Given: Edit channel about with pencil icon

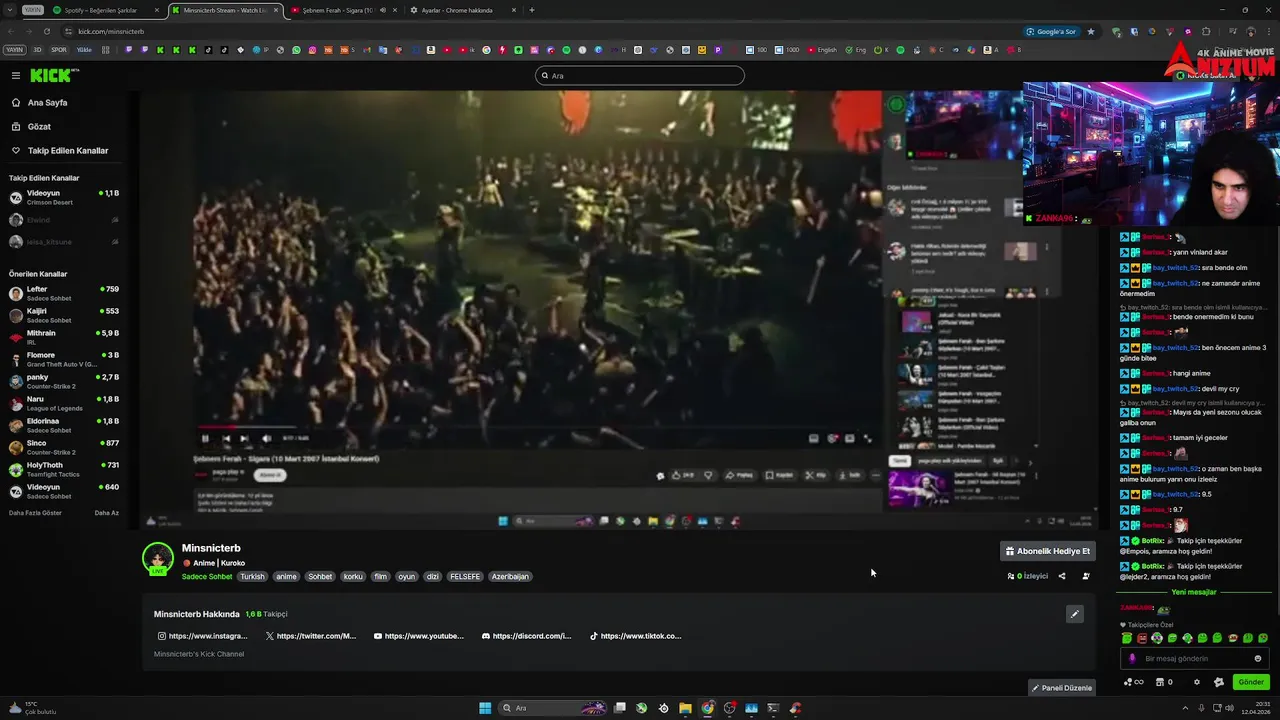Looking at the screenshot, I should coord(1074,614).
